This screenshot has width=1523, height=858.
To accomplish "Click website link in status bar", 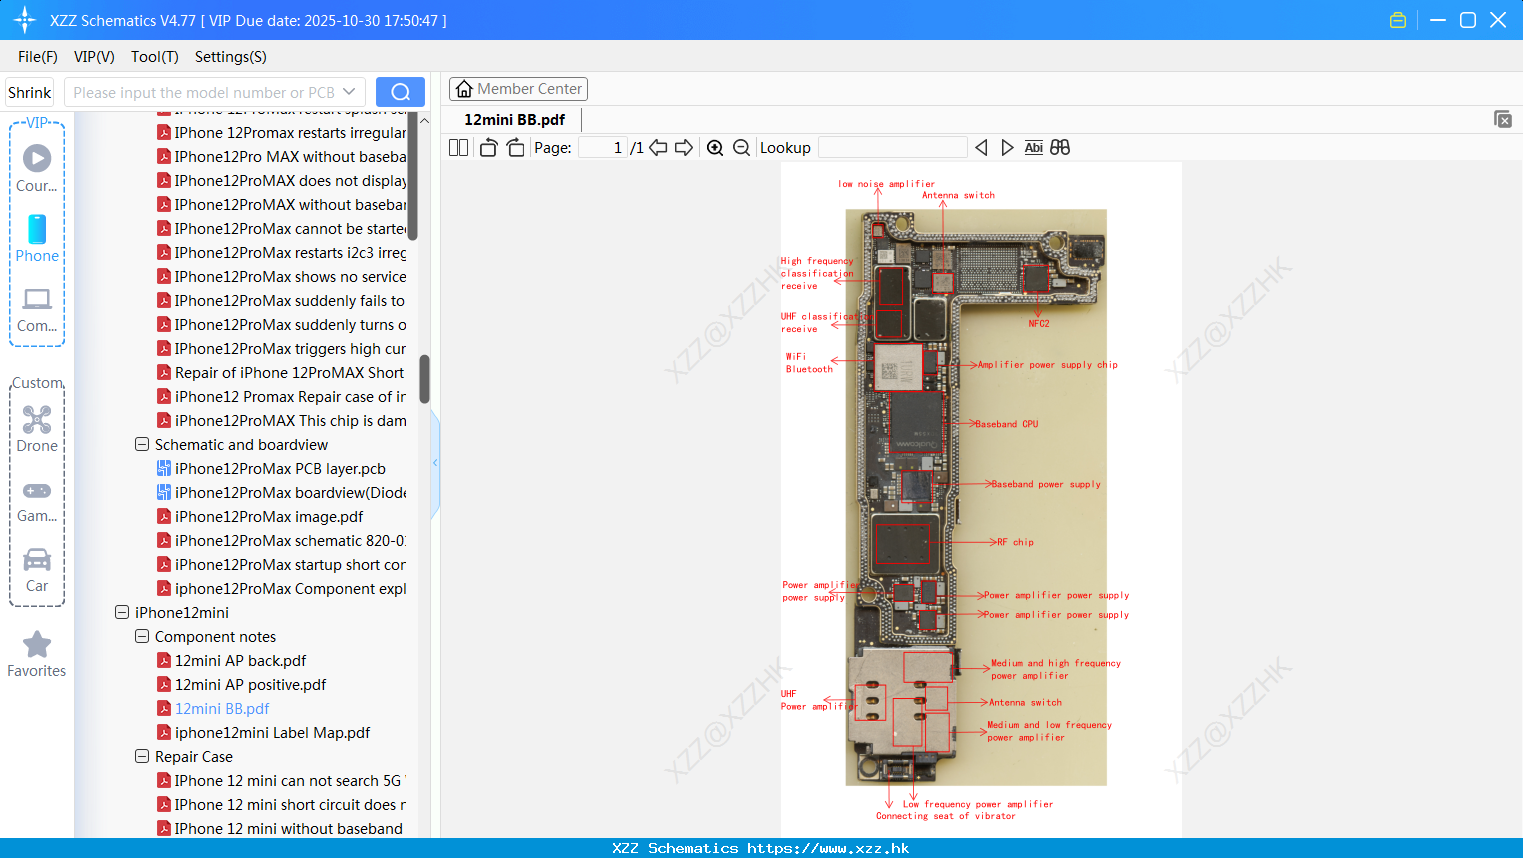I will (828, 848).
